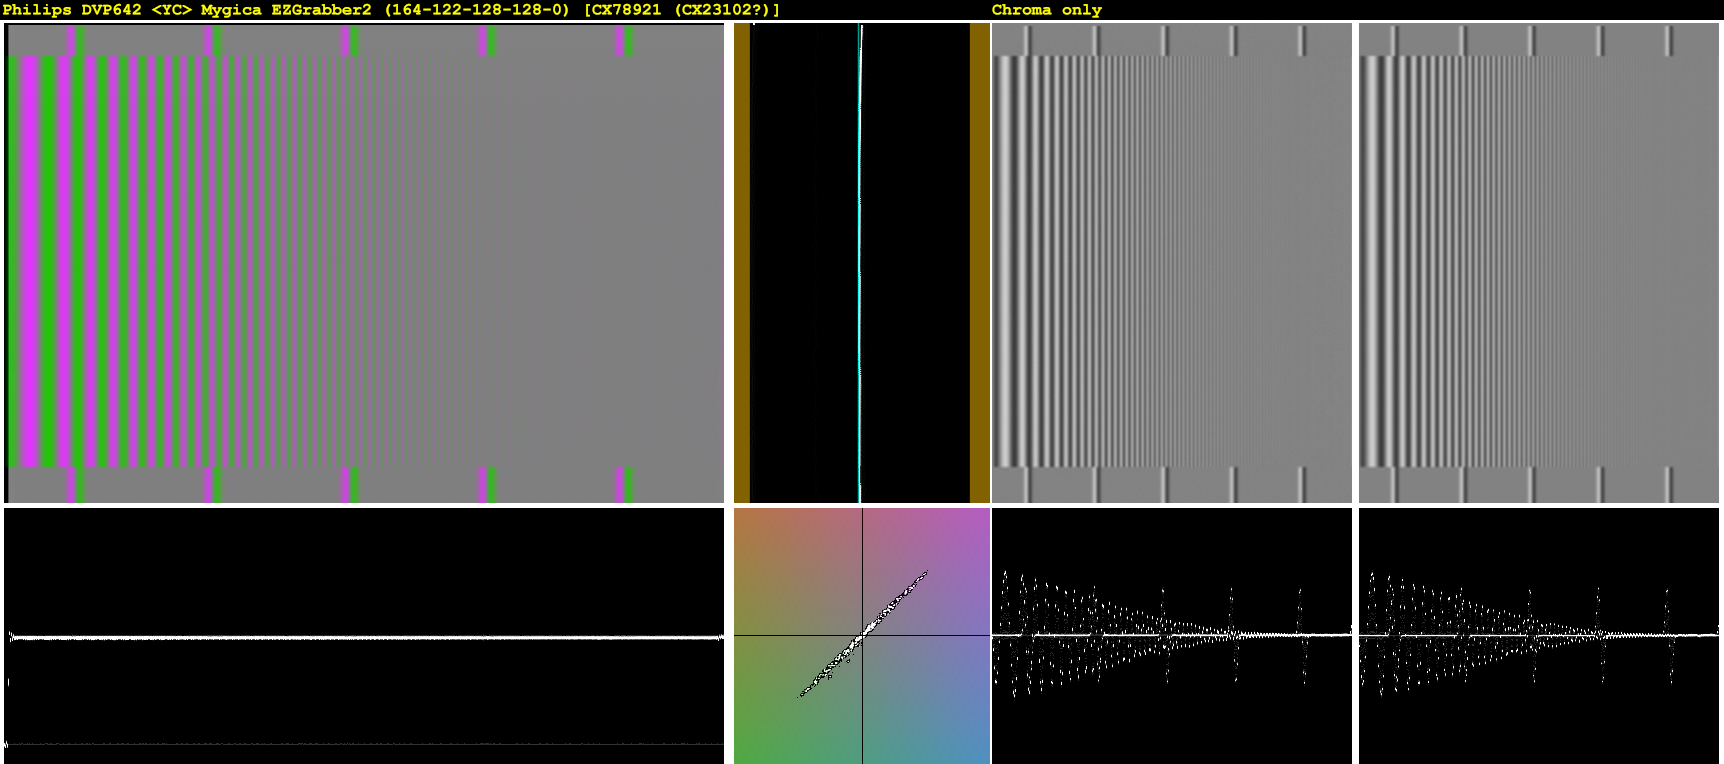Click the "Chroma only" label
This screenshot has height=764, width=1724.
click(x=1047, y=10)
